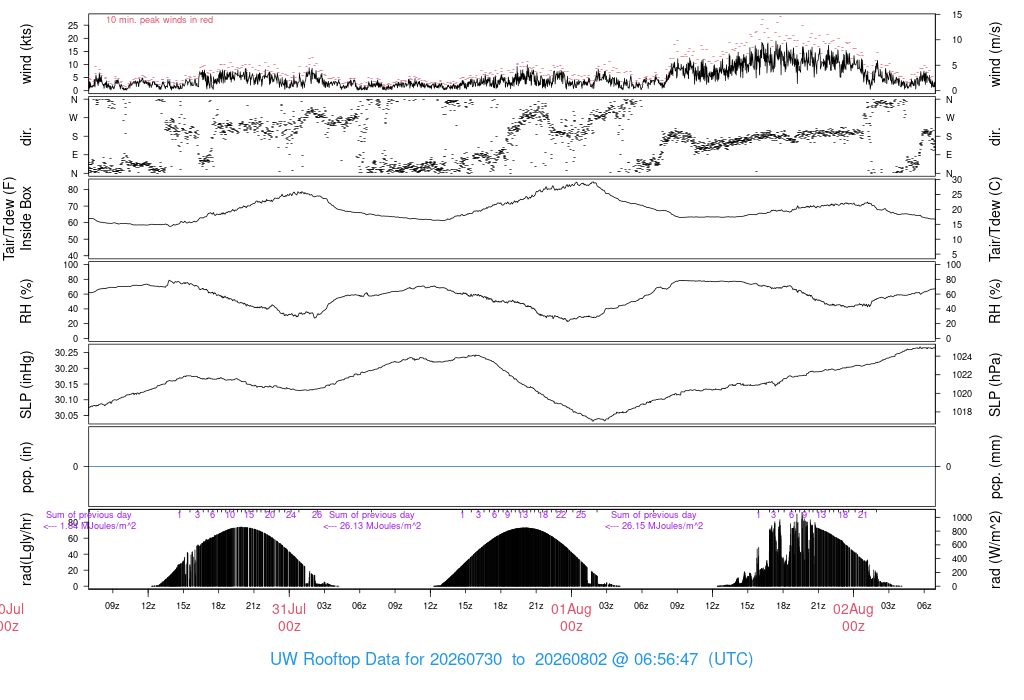Click the 26.15 MJoules/m^2 daily sum label
This screenshot has width=1024, height=700.
pyautogui.click(x=654, y=526)
